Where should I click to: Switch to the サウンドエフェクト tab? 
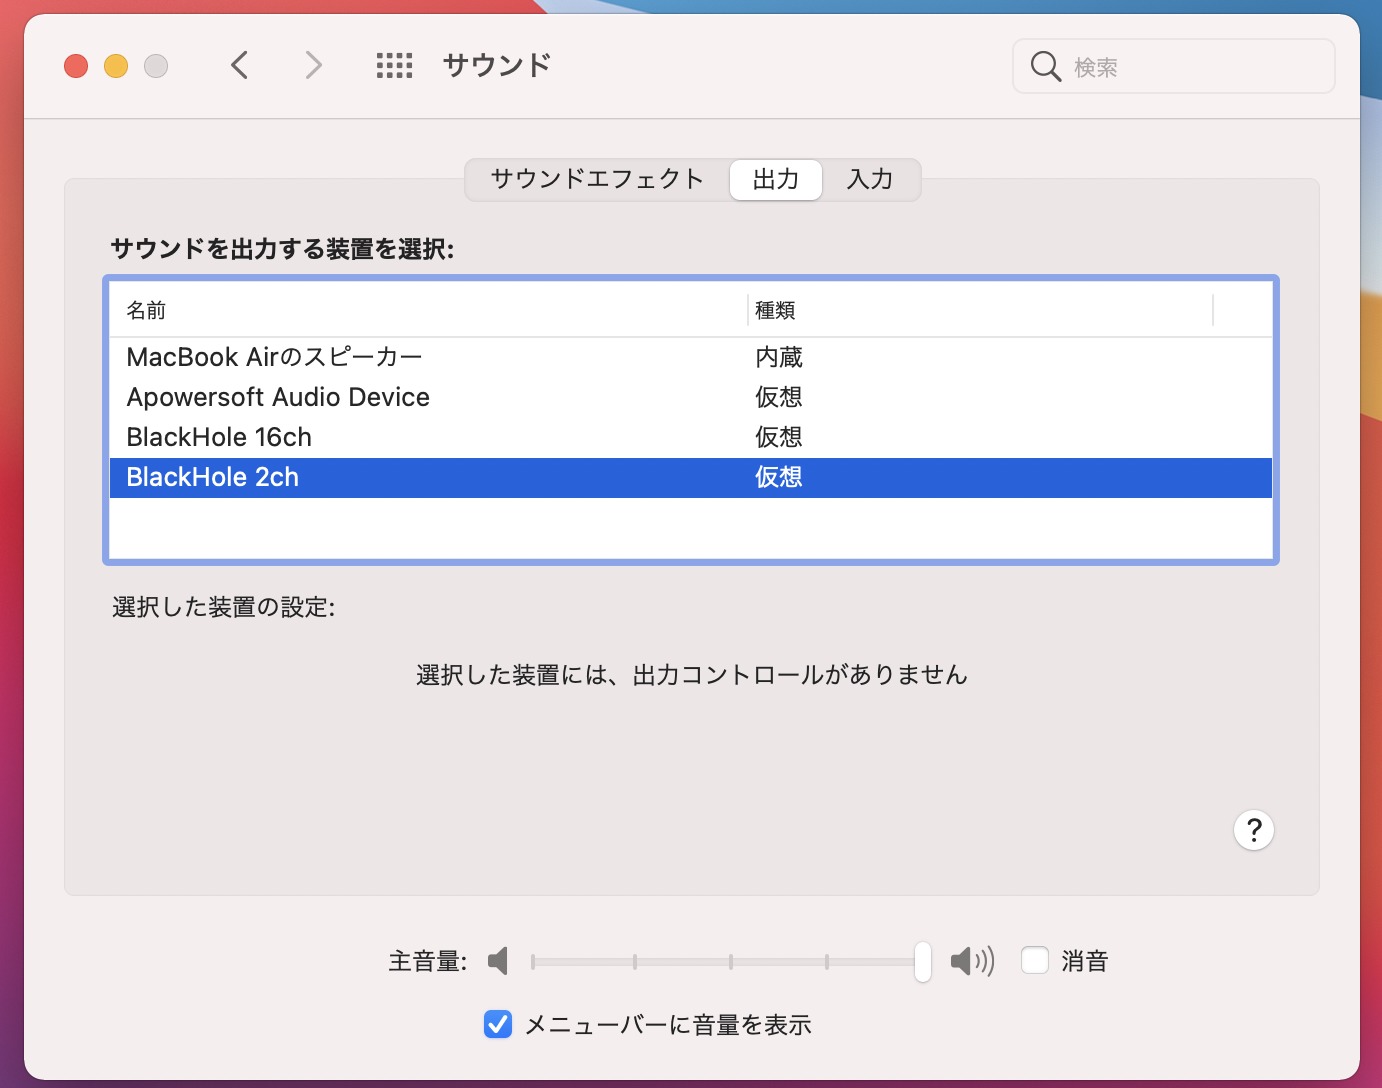597,180
